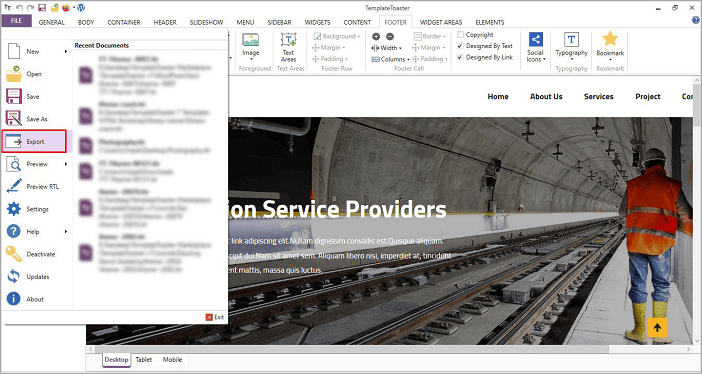Uncheck Designed By Text
The width and height of the screenshot is (702, 374).
(x=460, y=46)
